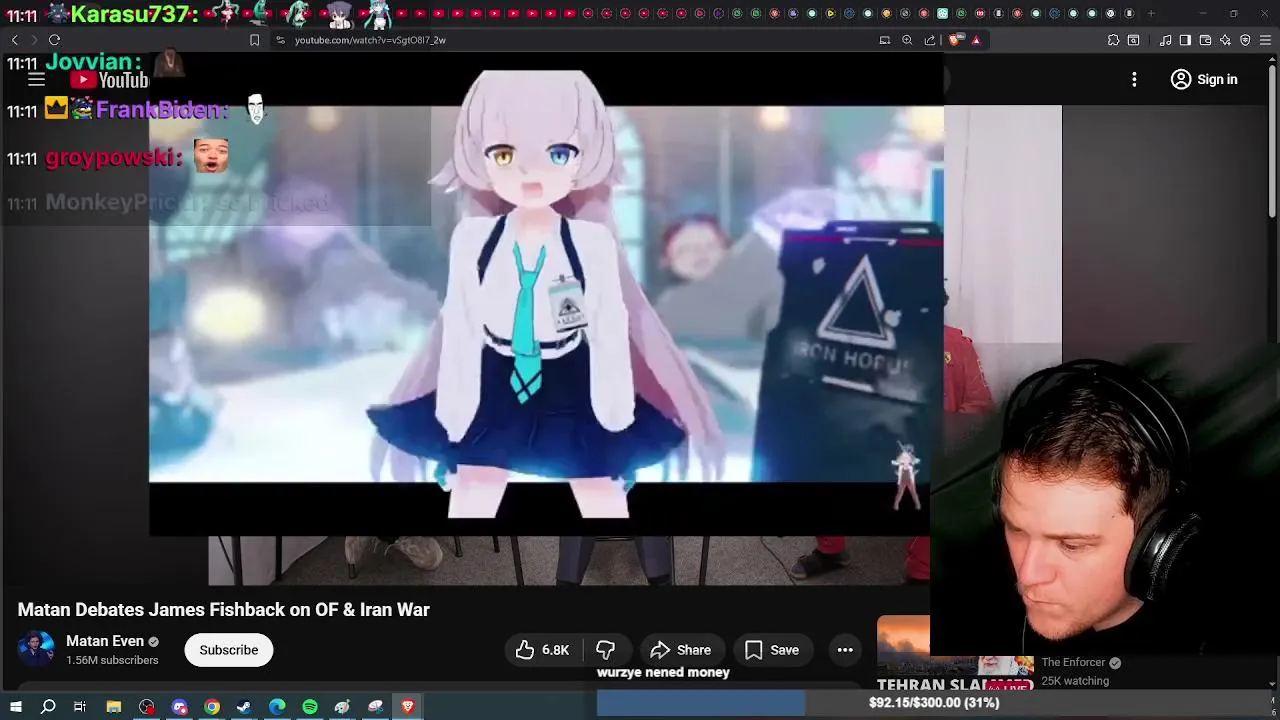1280x720 pixels.
Task: Open Spotify from taskbar
Action: coord(310,707)
